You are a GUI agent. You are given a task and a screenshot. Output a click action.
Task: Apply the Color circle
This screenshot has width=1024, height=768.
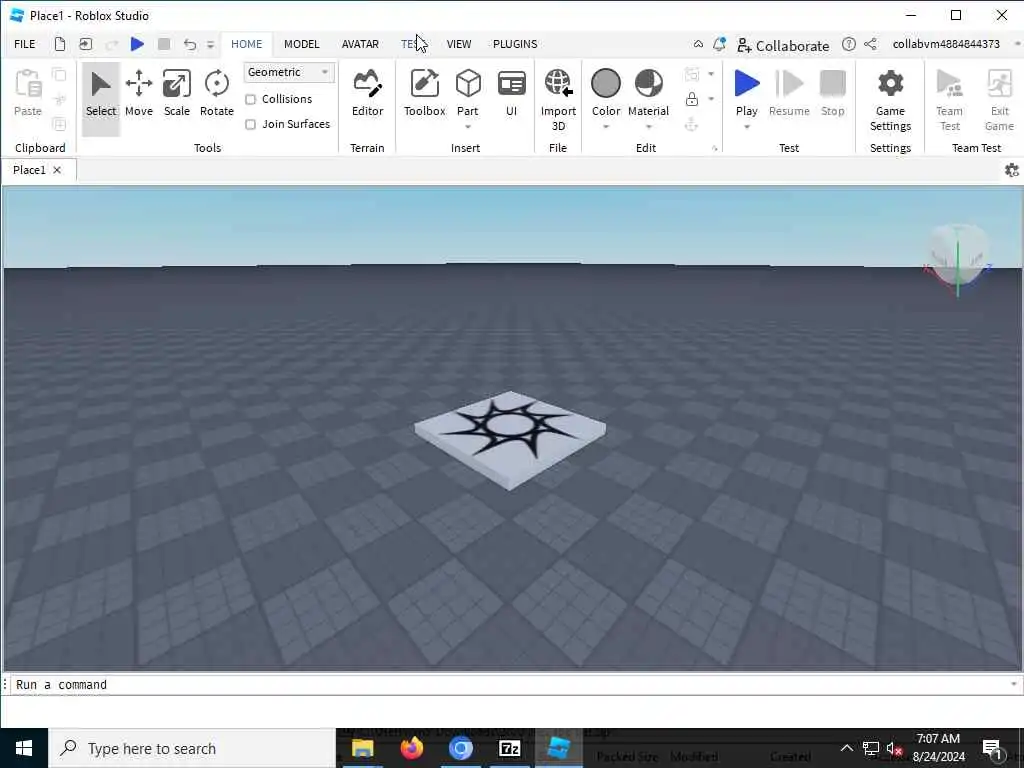click(605, 84)
